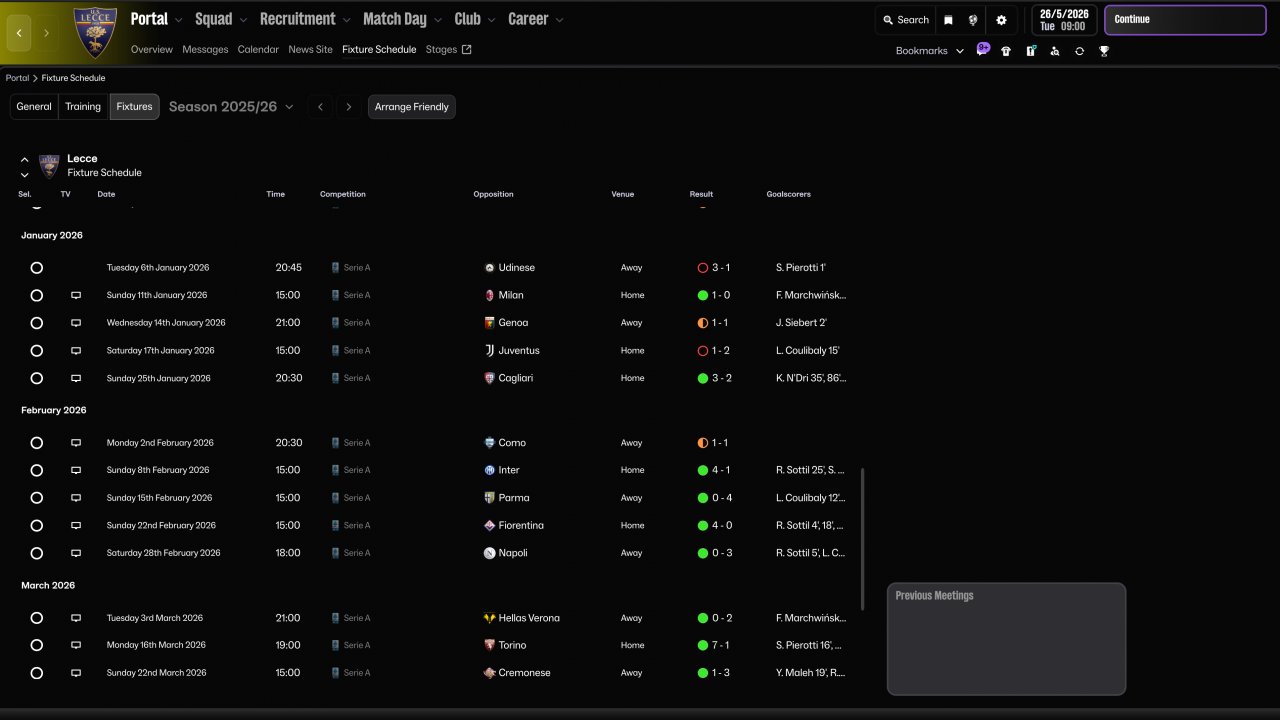Go to the next season with right chevron
The image size is (1280, 720).
coord(348,107)
